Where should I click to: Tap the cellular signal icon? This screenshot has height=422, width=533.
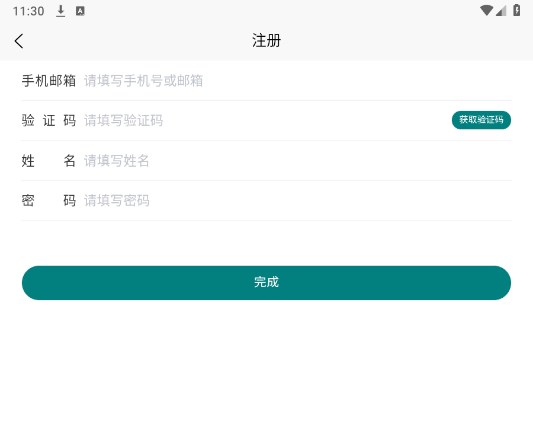501,11
